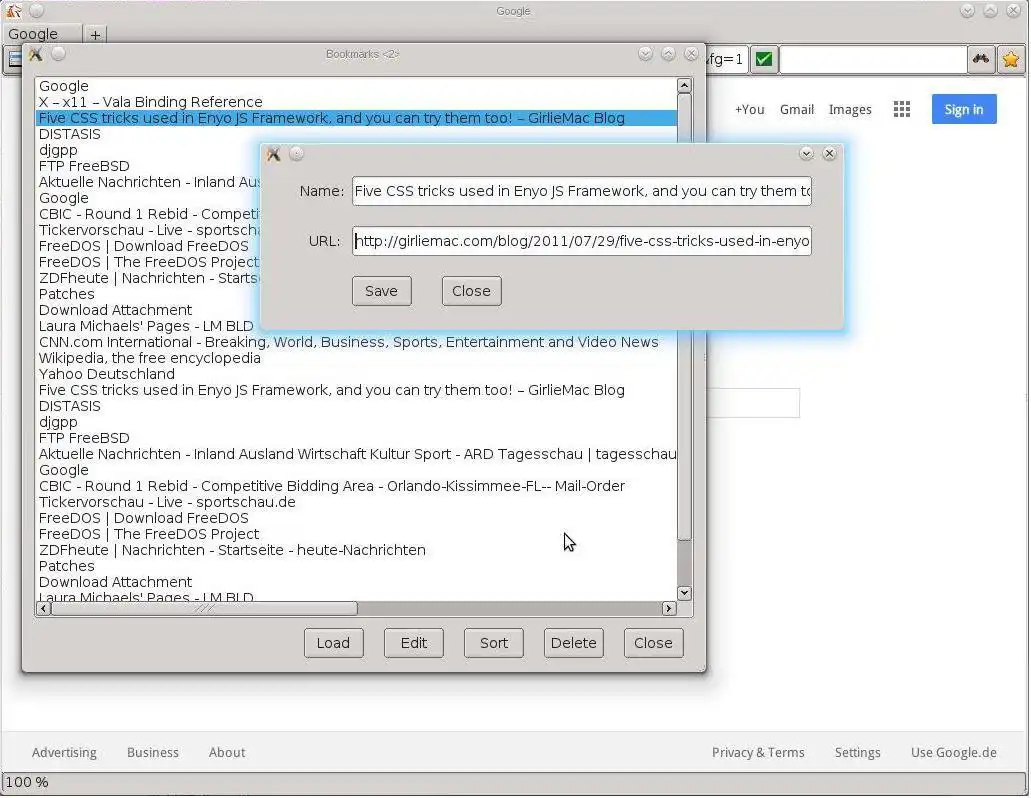Click the blue Sign in button

964,109
